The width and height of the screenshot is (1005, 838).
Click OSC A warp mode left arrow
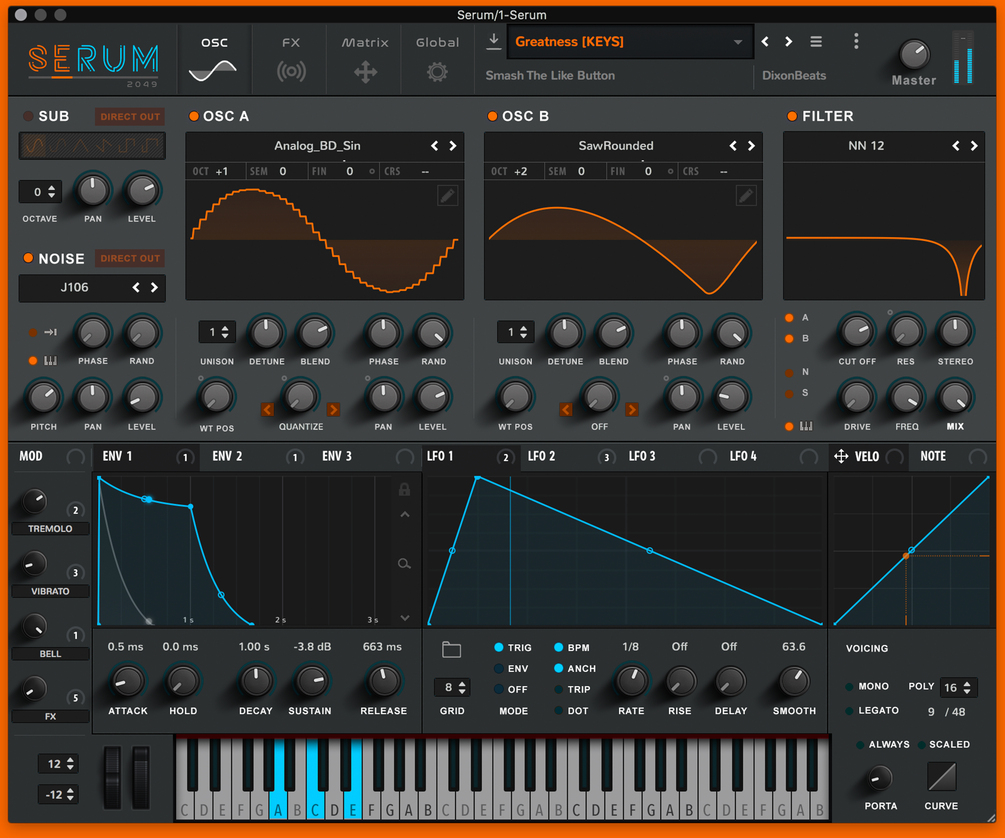tap(267, 410)
